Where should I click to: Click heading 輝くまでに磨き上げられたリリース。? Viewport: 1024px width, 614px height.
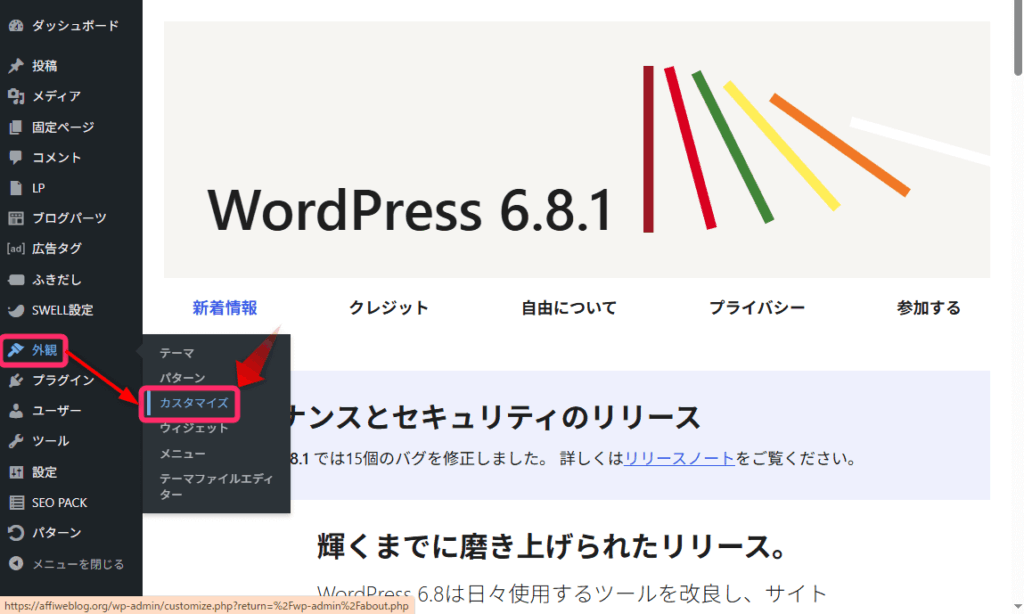pyautogui.click(x=552, y=547)
